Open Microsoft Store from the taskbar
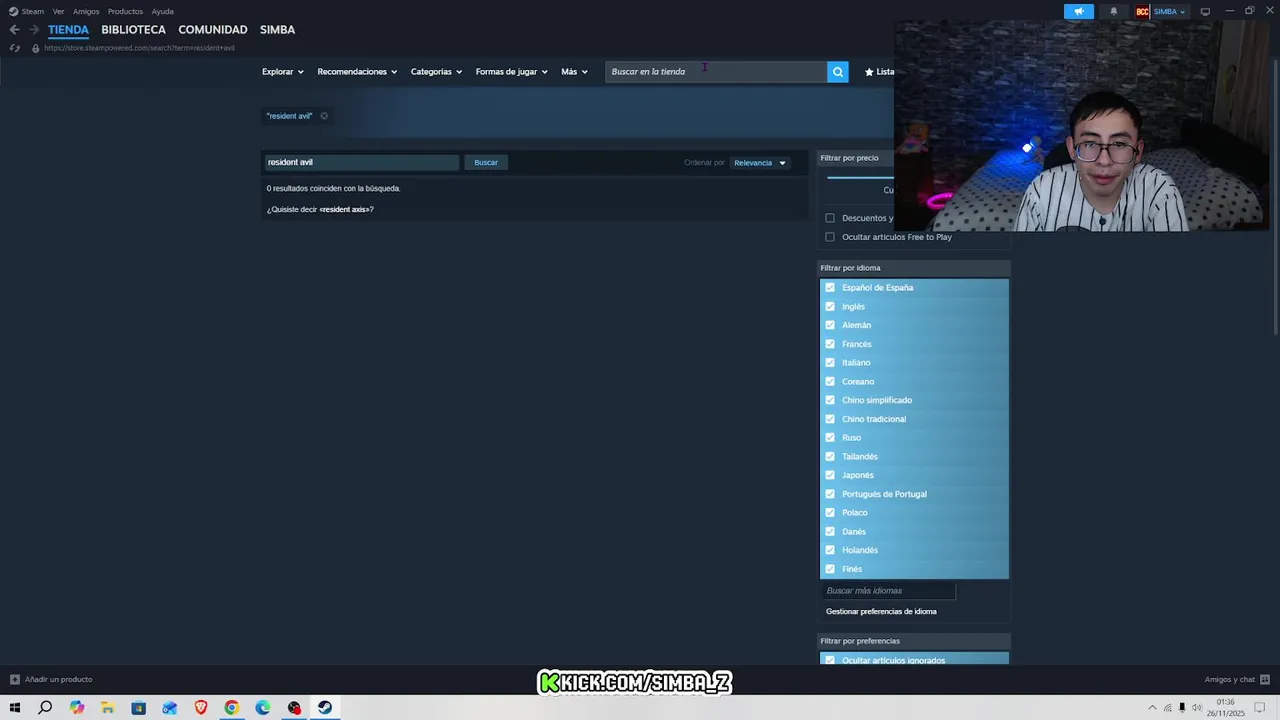The image size is (1280, 720). [x=138, y=708]
